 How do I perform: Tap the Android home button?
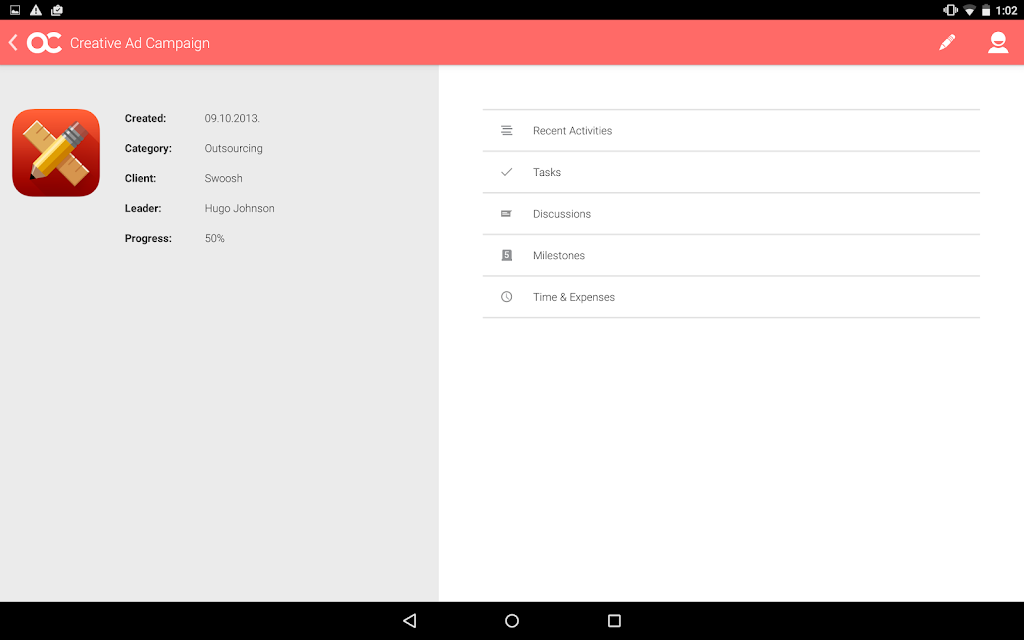[512, 620]
